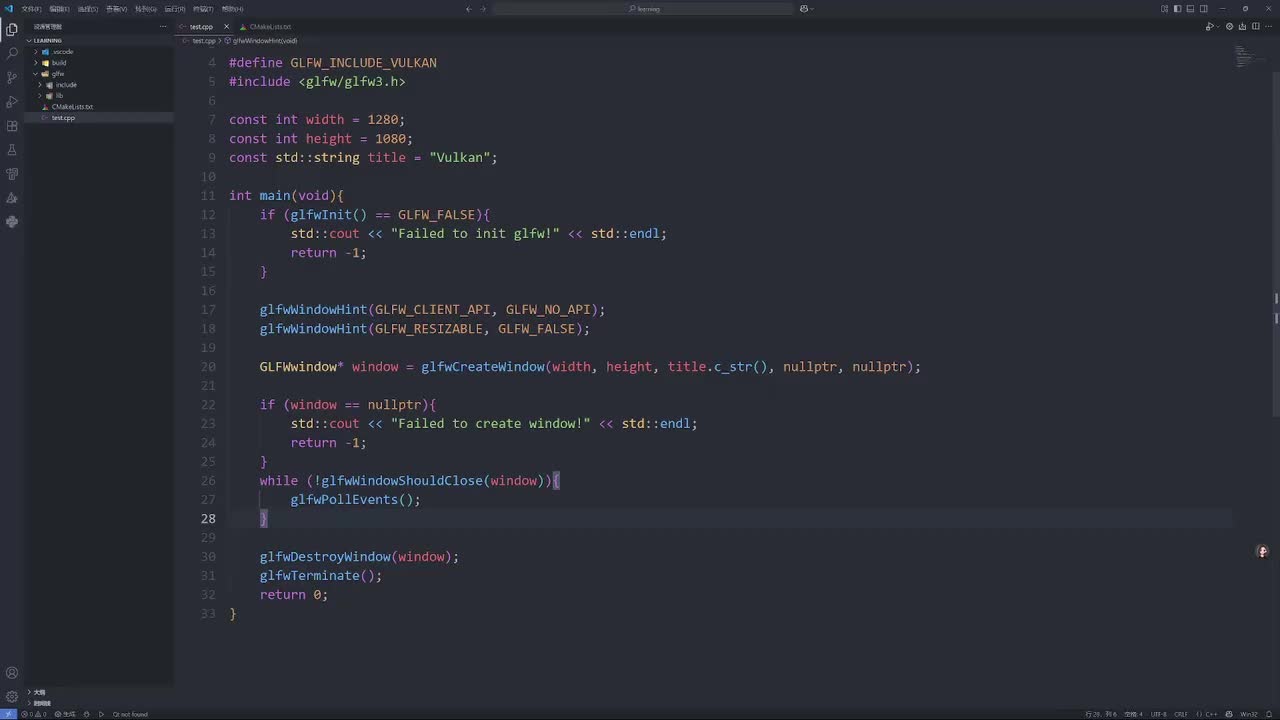Screen dimensions: 1280x720
Task: Click the line and column indicator in status bar
Action: [1100, 714]
